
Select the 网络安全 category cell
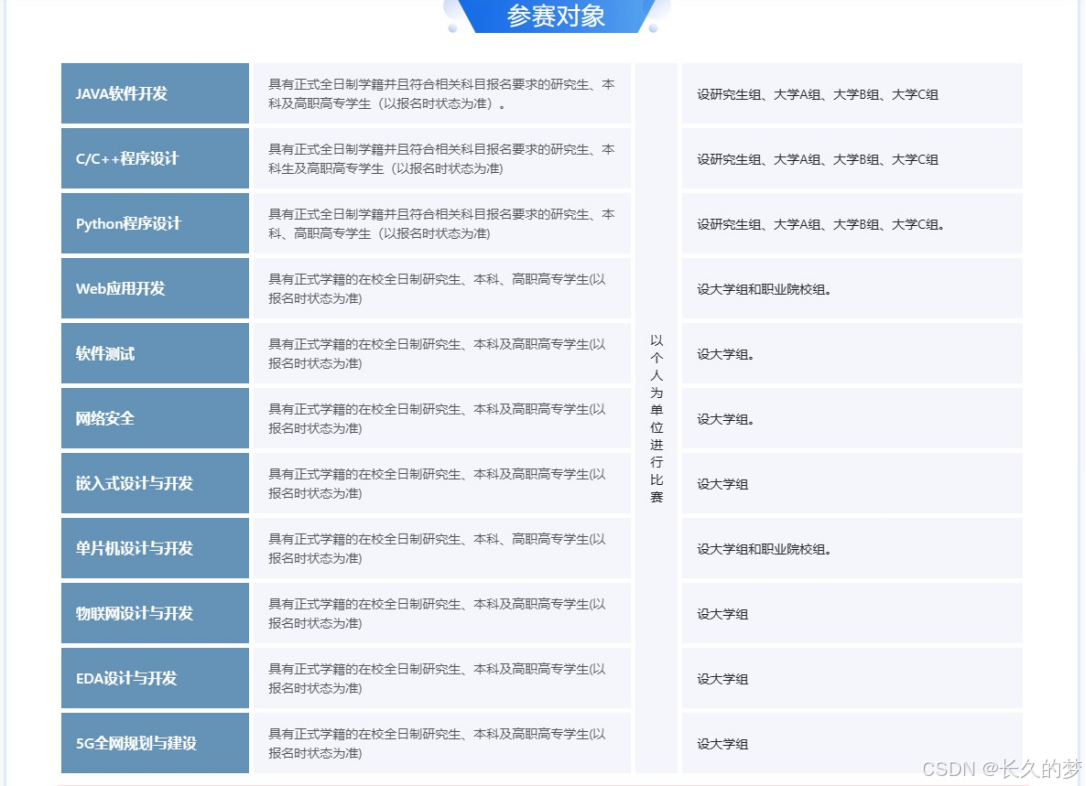tap(155, 418)
